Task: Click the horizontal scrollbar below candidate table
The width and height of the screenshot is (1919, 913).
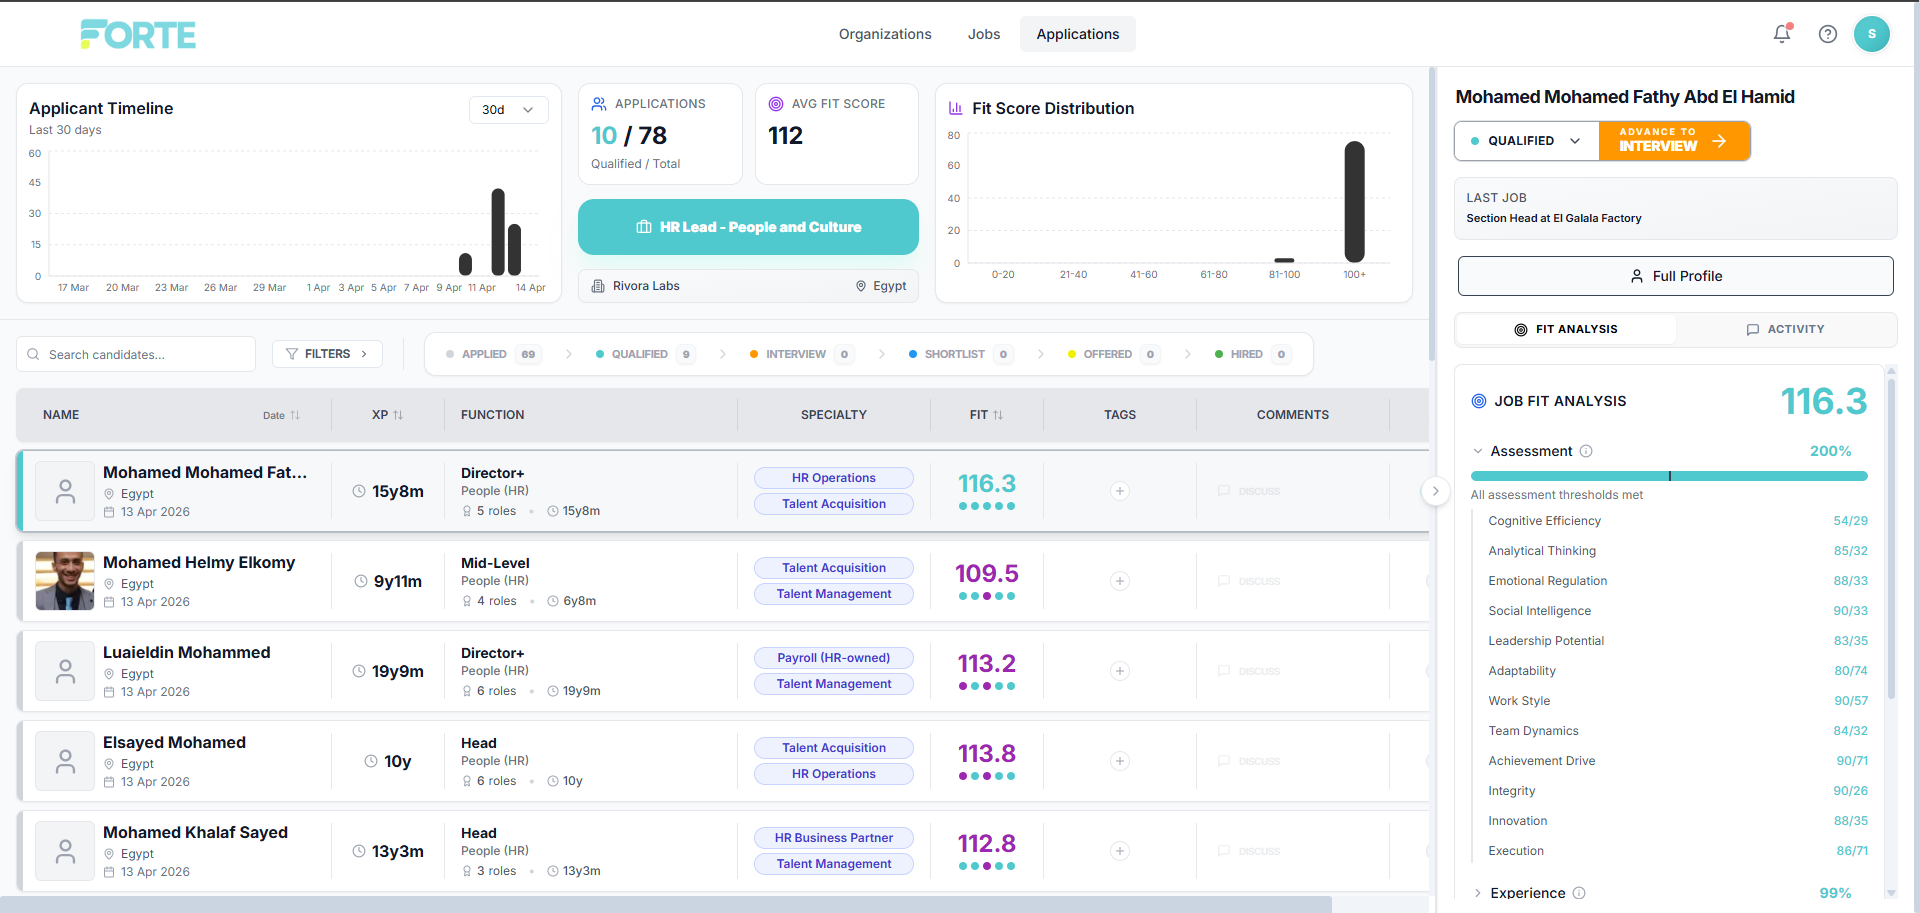Action: coord(666,904)
